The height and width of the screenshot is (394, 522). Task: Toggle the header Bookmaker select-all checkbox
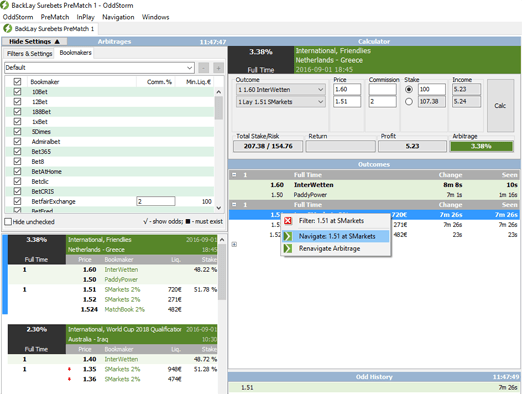click(x=17, y=82)
